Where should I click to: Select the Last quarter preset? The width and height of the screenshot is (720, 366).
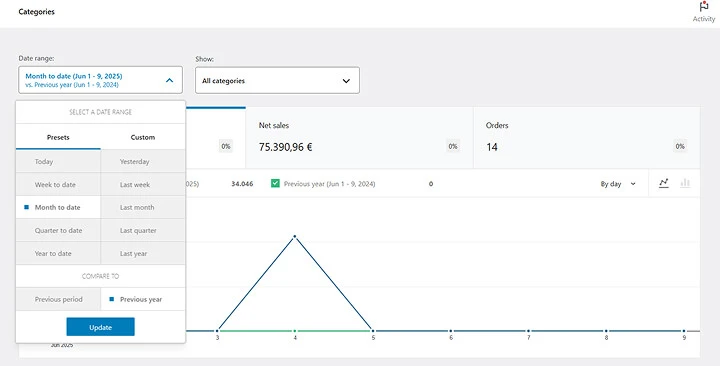coord(143,230)
